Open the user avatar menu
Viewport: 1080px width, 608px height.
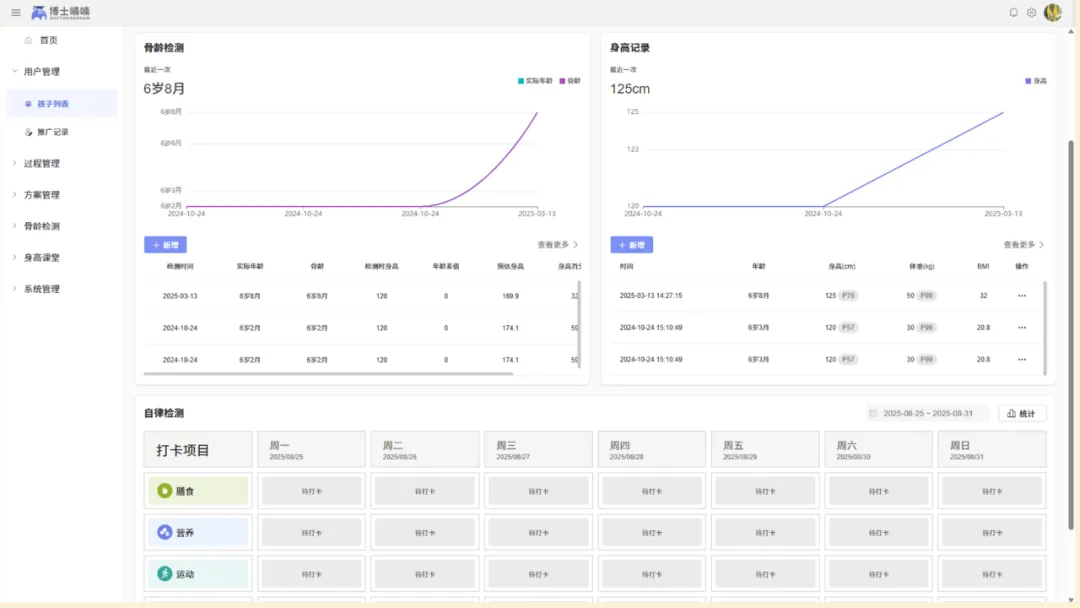pyautogui.click(x=1052, y=12)
